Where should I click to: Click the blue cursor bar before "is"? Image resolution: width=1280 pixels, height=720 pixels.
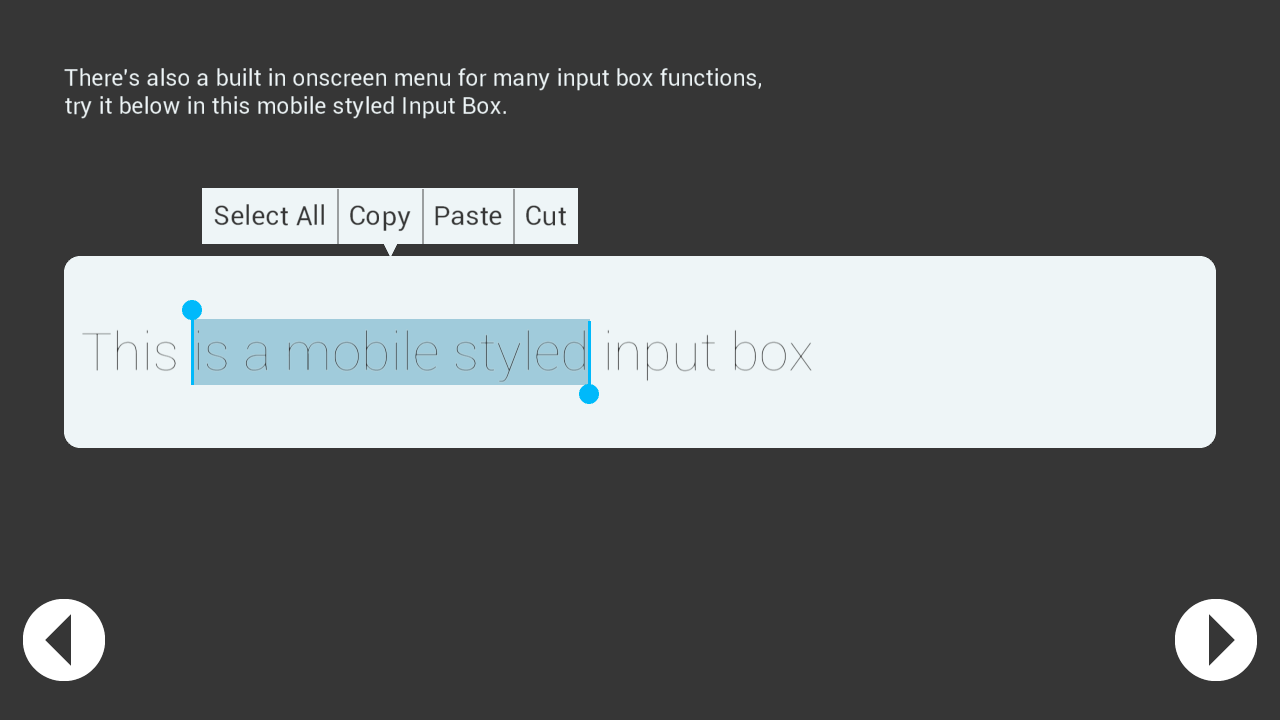192,352
